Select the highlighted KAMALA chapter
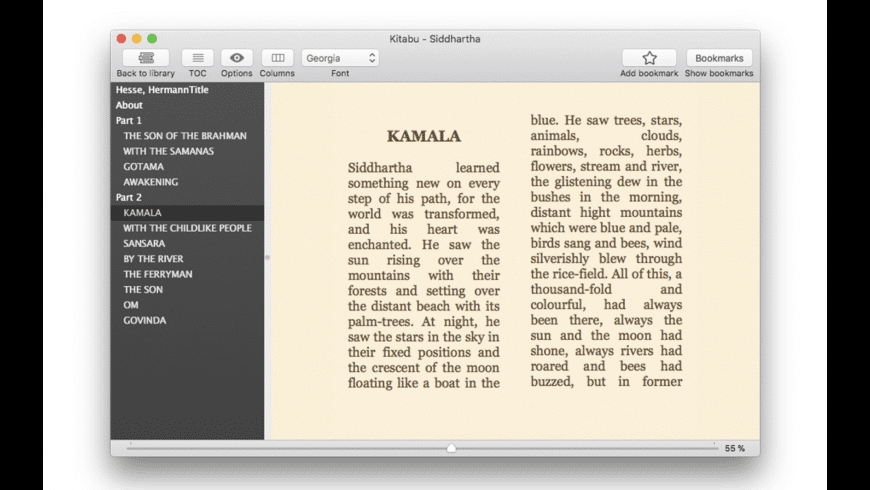870x490 pixels. pyautogui.click(x=187, y=213)
